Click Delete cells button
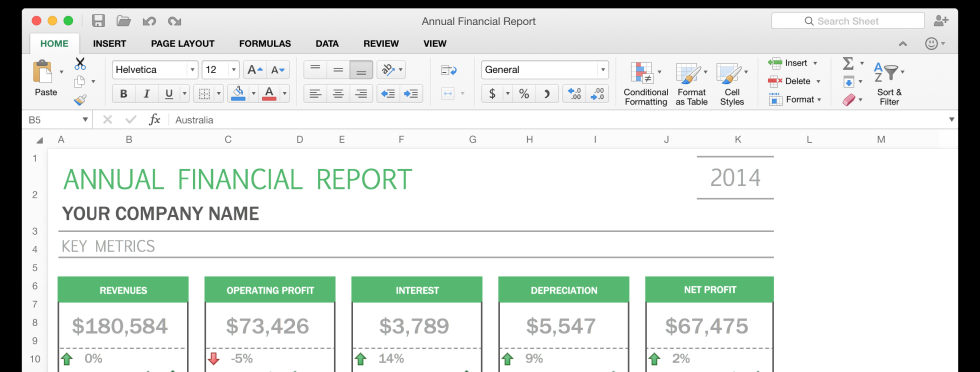Viewport: 980px width, 372px height. 794,81
